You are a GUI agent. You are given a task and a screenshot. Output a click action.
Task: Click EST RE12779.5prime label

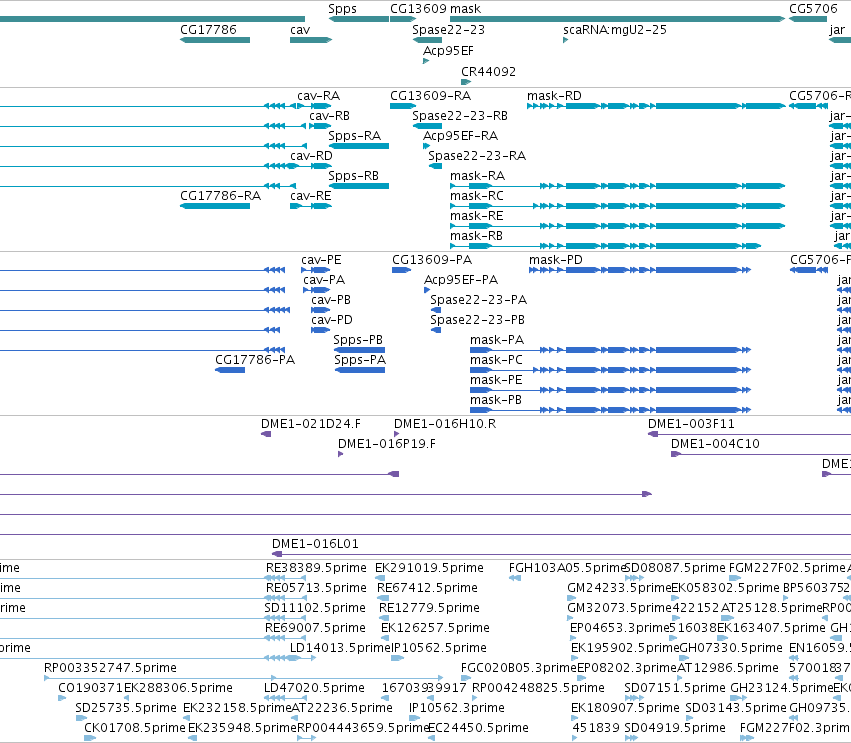429,608
